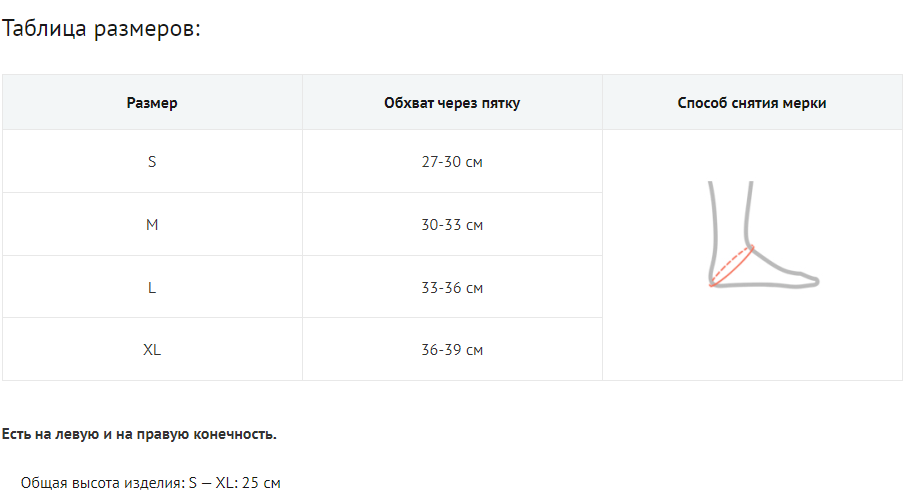Click the '30-33 см' measurement cell
Viewport: 908px width, 494px height.
coord(452,225)
